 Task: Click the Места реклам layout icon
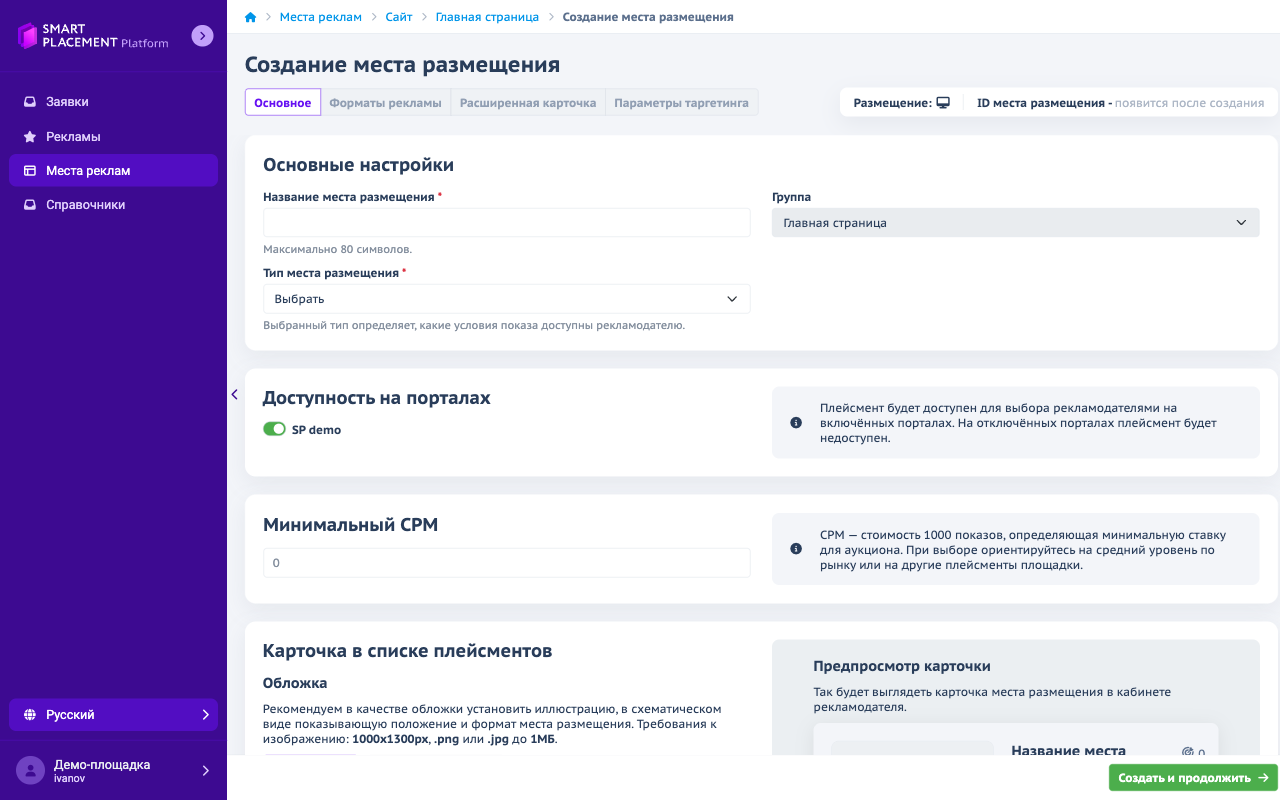[30, 171]
